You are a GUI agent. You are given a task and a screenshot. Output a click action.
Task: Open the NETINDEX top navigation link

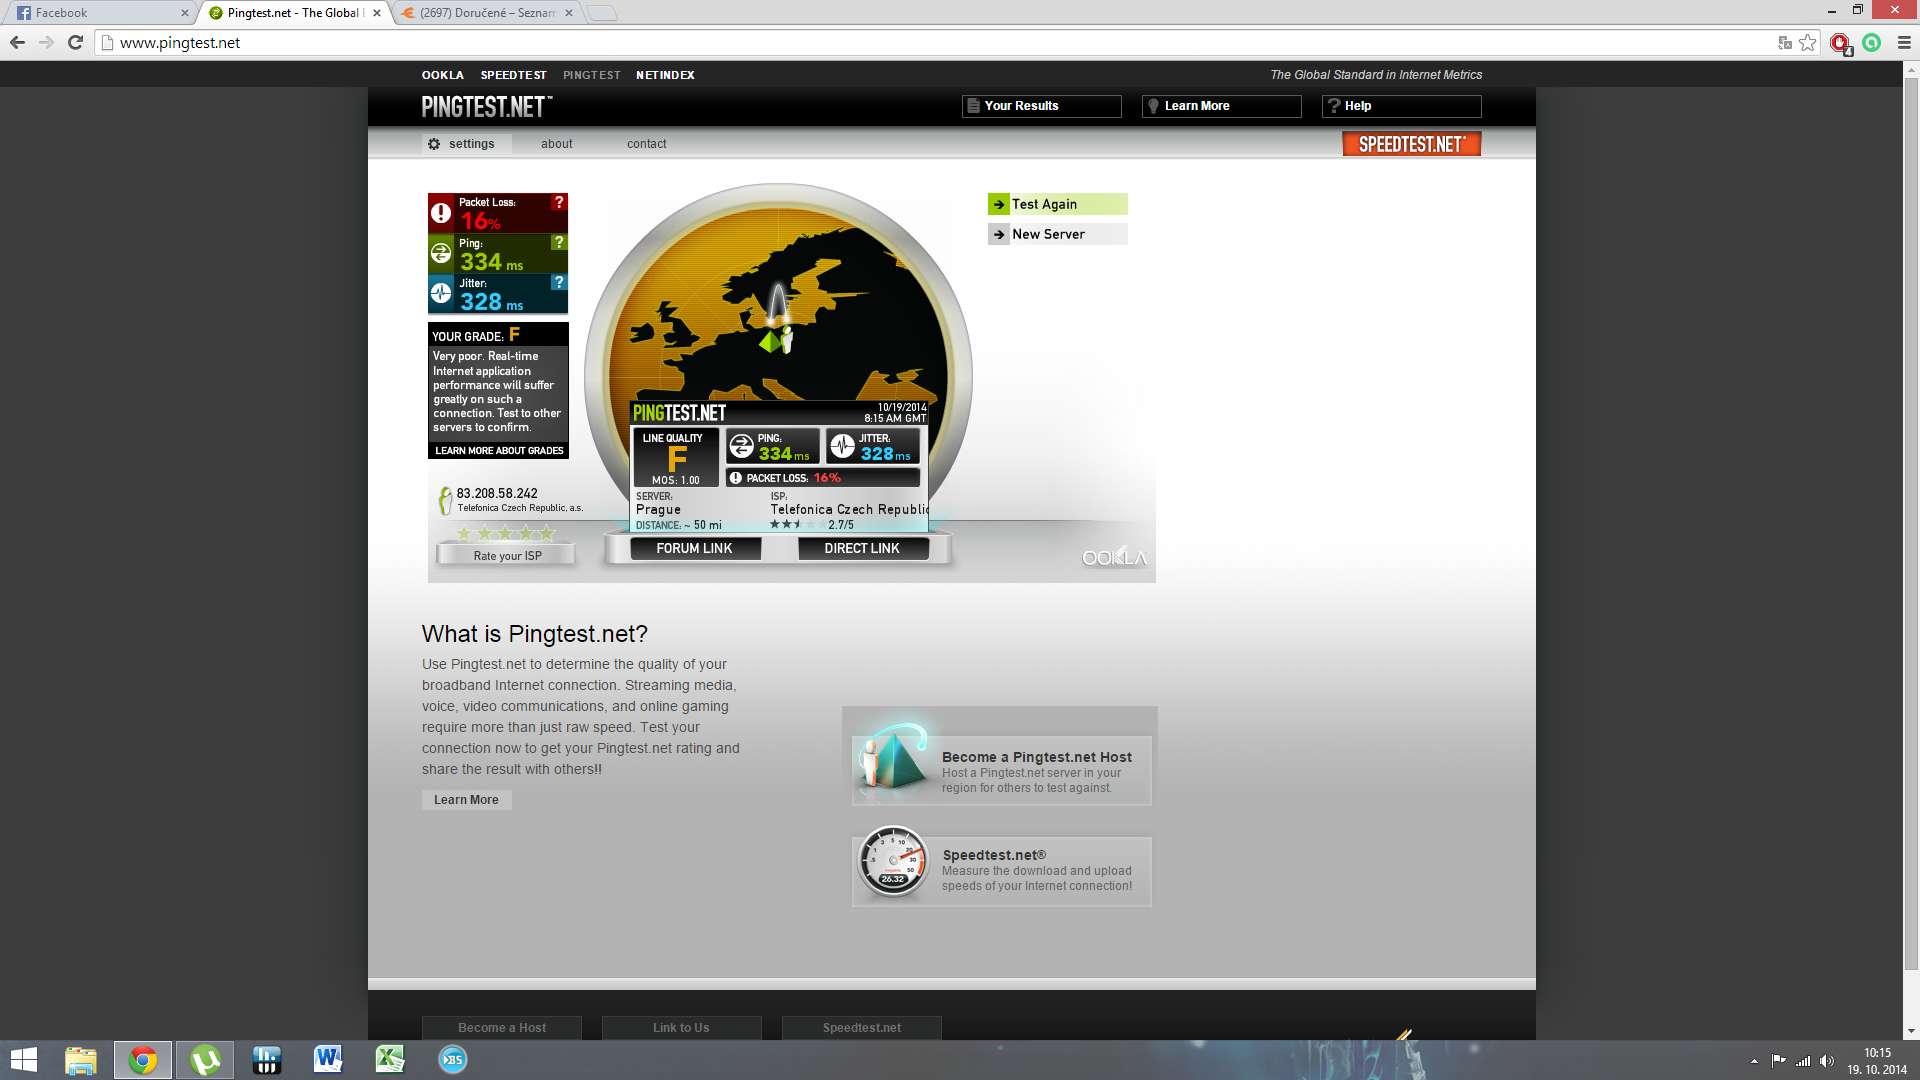(666, 75)
